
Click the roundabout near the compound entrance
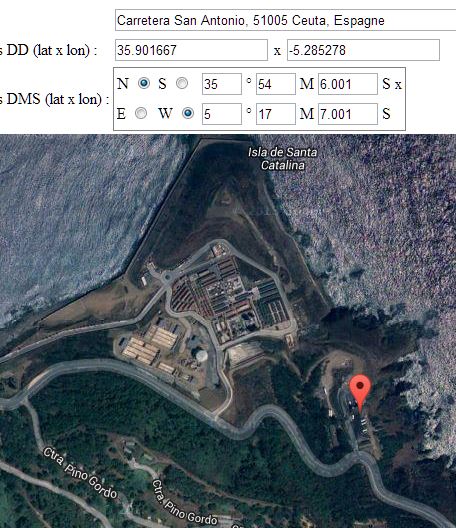(x=167, y=277)
